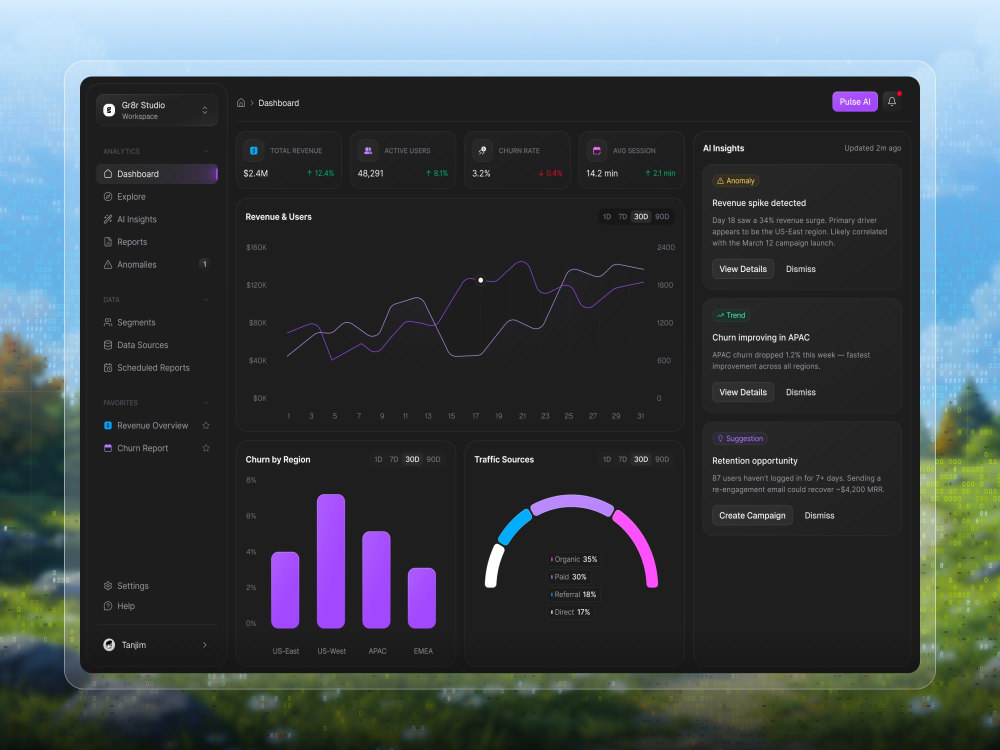Set Traffic Sources range to 90D

point(663,459)
